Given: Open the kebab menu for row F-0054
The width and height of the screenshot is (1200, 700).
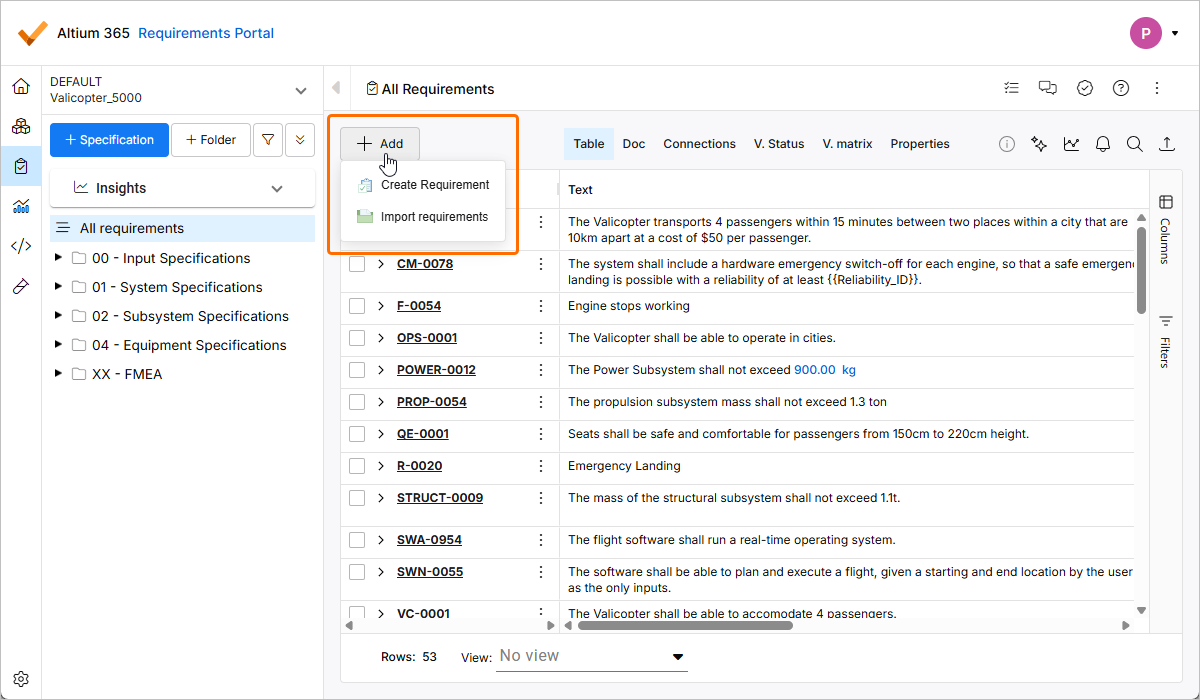Looking at the screenshot, I should 541,306.
